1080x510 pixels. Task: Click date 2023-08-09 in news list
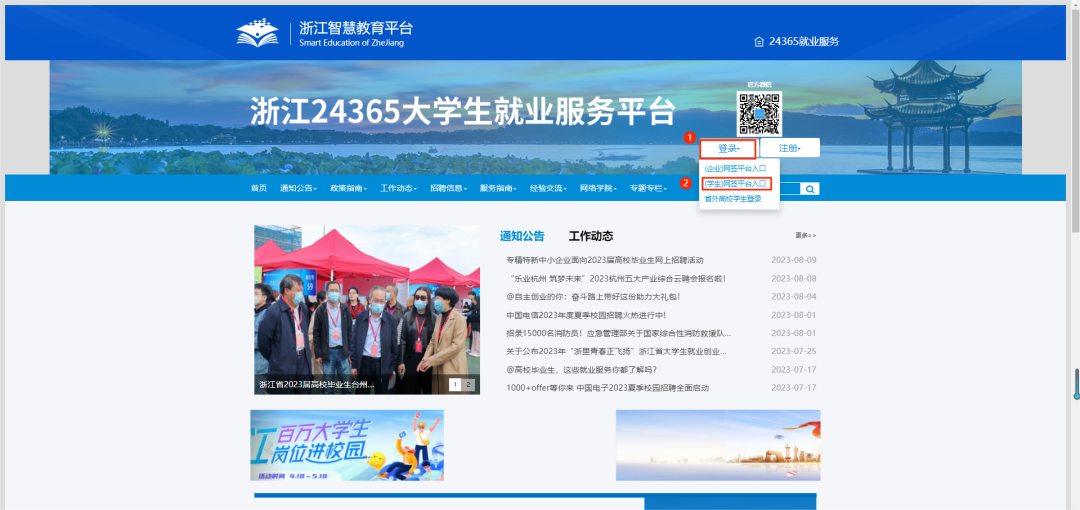click(x=793, y=260)
